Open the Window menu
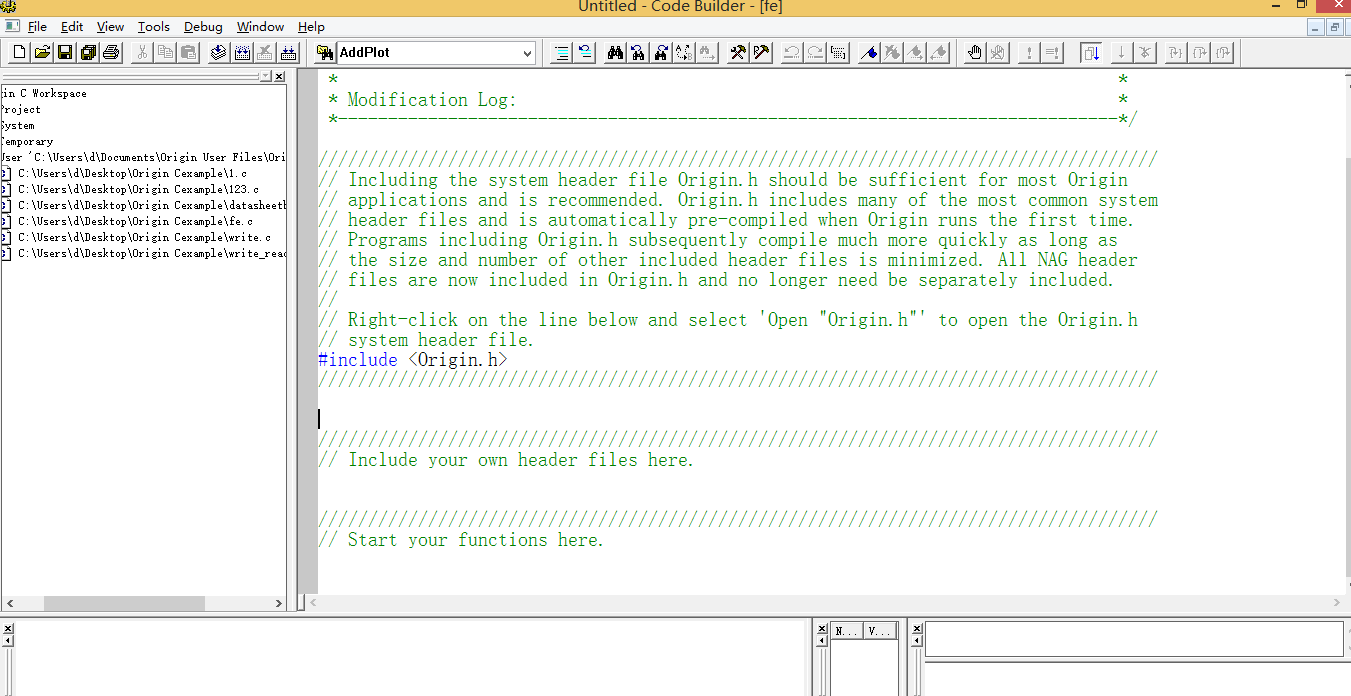 [x=260, y=27]
